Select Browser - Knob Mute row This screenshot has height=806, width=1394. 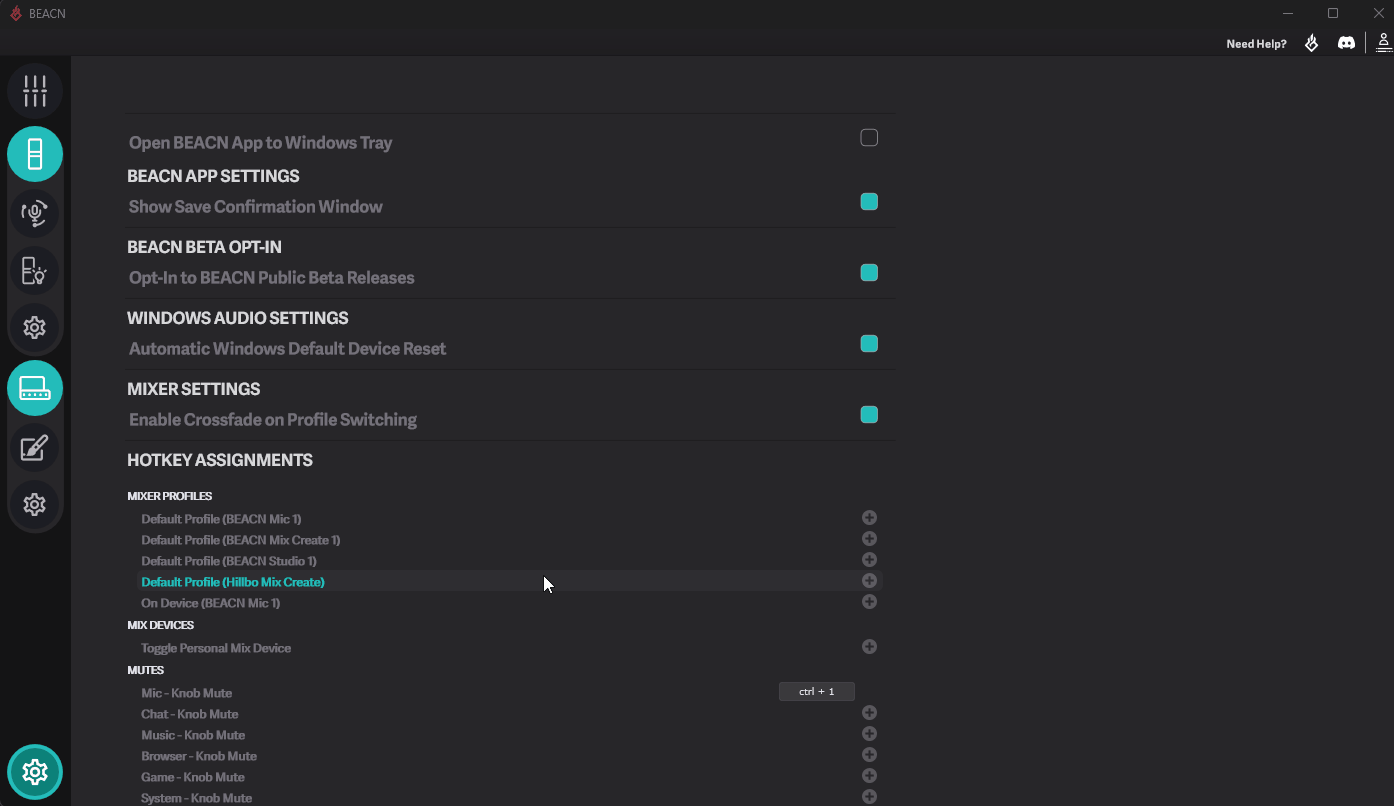coord(510,756)
